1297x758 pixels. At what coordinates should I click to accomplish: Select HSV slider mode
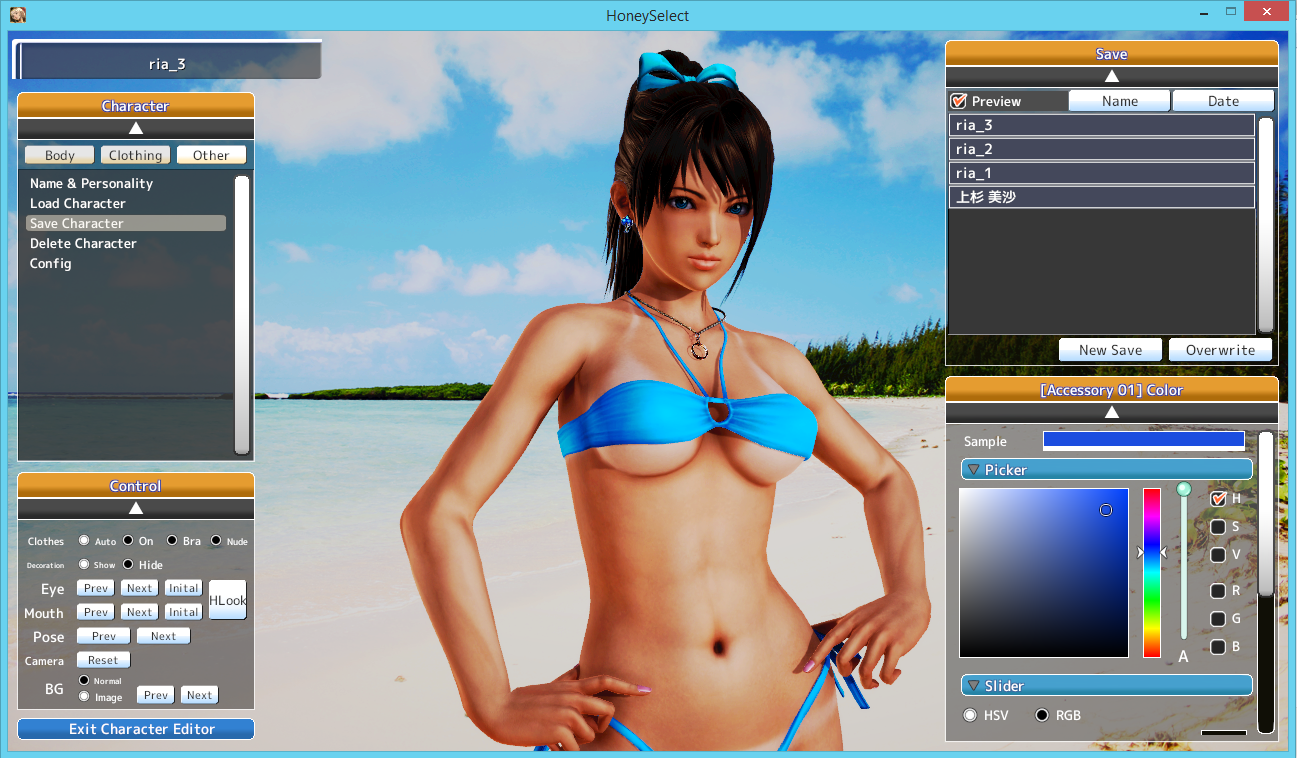[970, 715]
